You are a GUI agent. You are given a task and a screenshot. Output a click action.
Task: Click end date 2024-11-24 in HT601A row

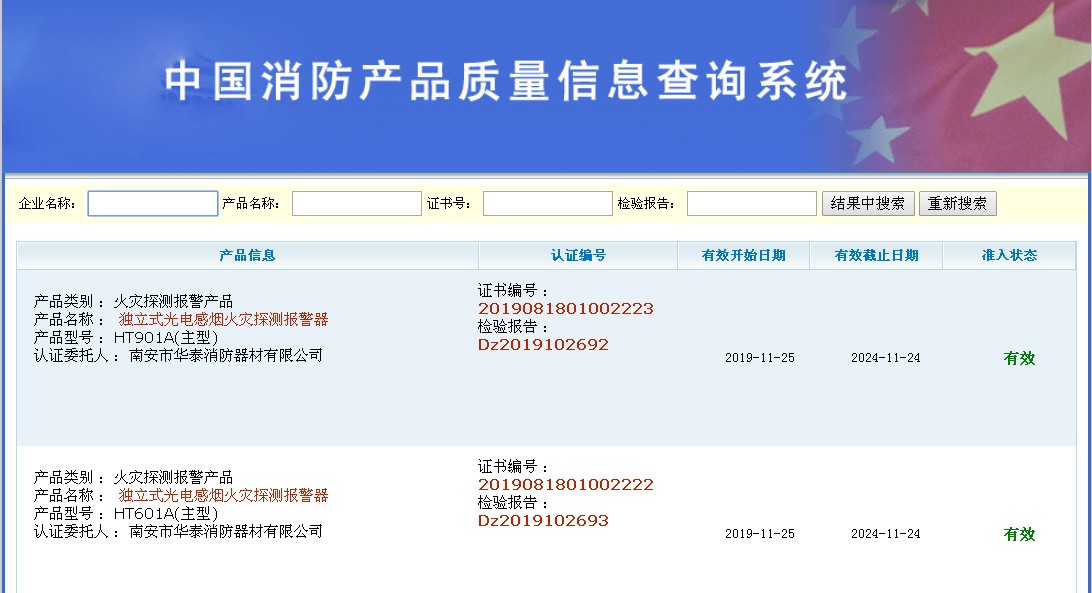(x=886, y=534)
